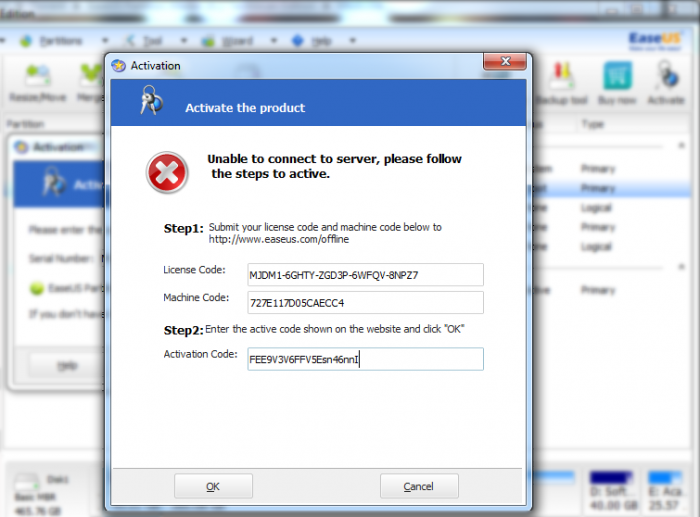700x517 pixels.
Task: Expand the Wizard menu dropdown arrow
Action: point(274,41)
